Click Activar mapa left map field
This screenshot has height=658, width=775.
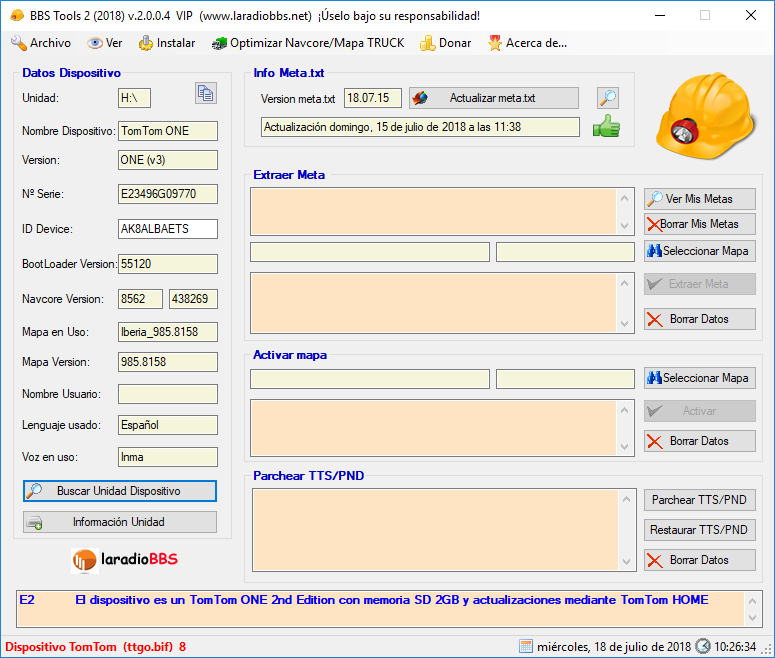[370, 379]
